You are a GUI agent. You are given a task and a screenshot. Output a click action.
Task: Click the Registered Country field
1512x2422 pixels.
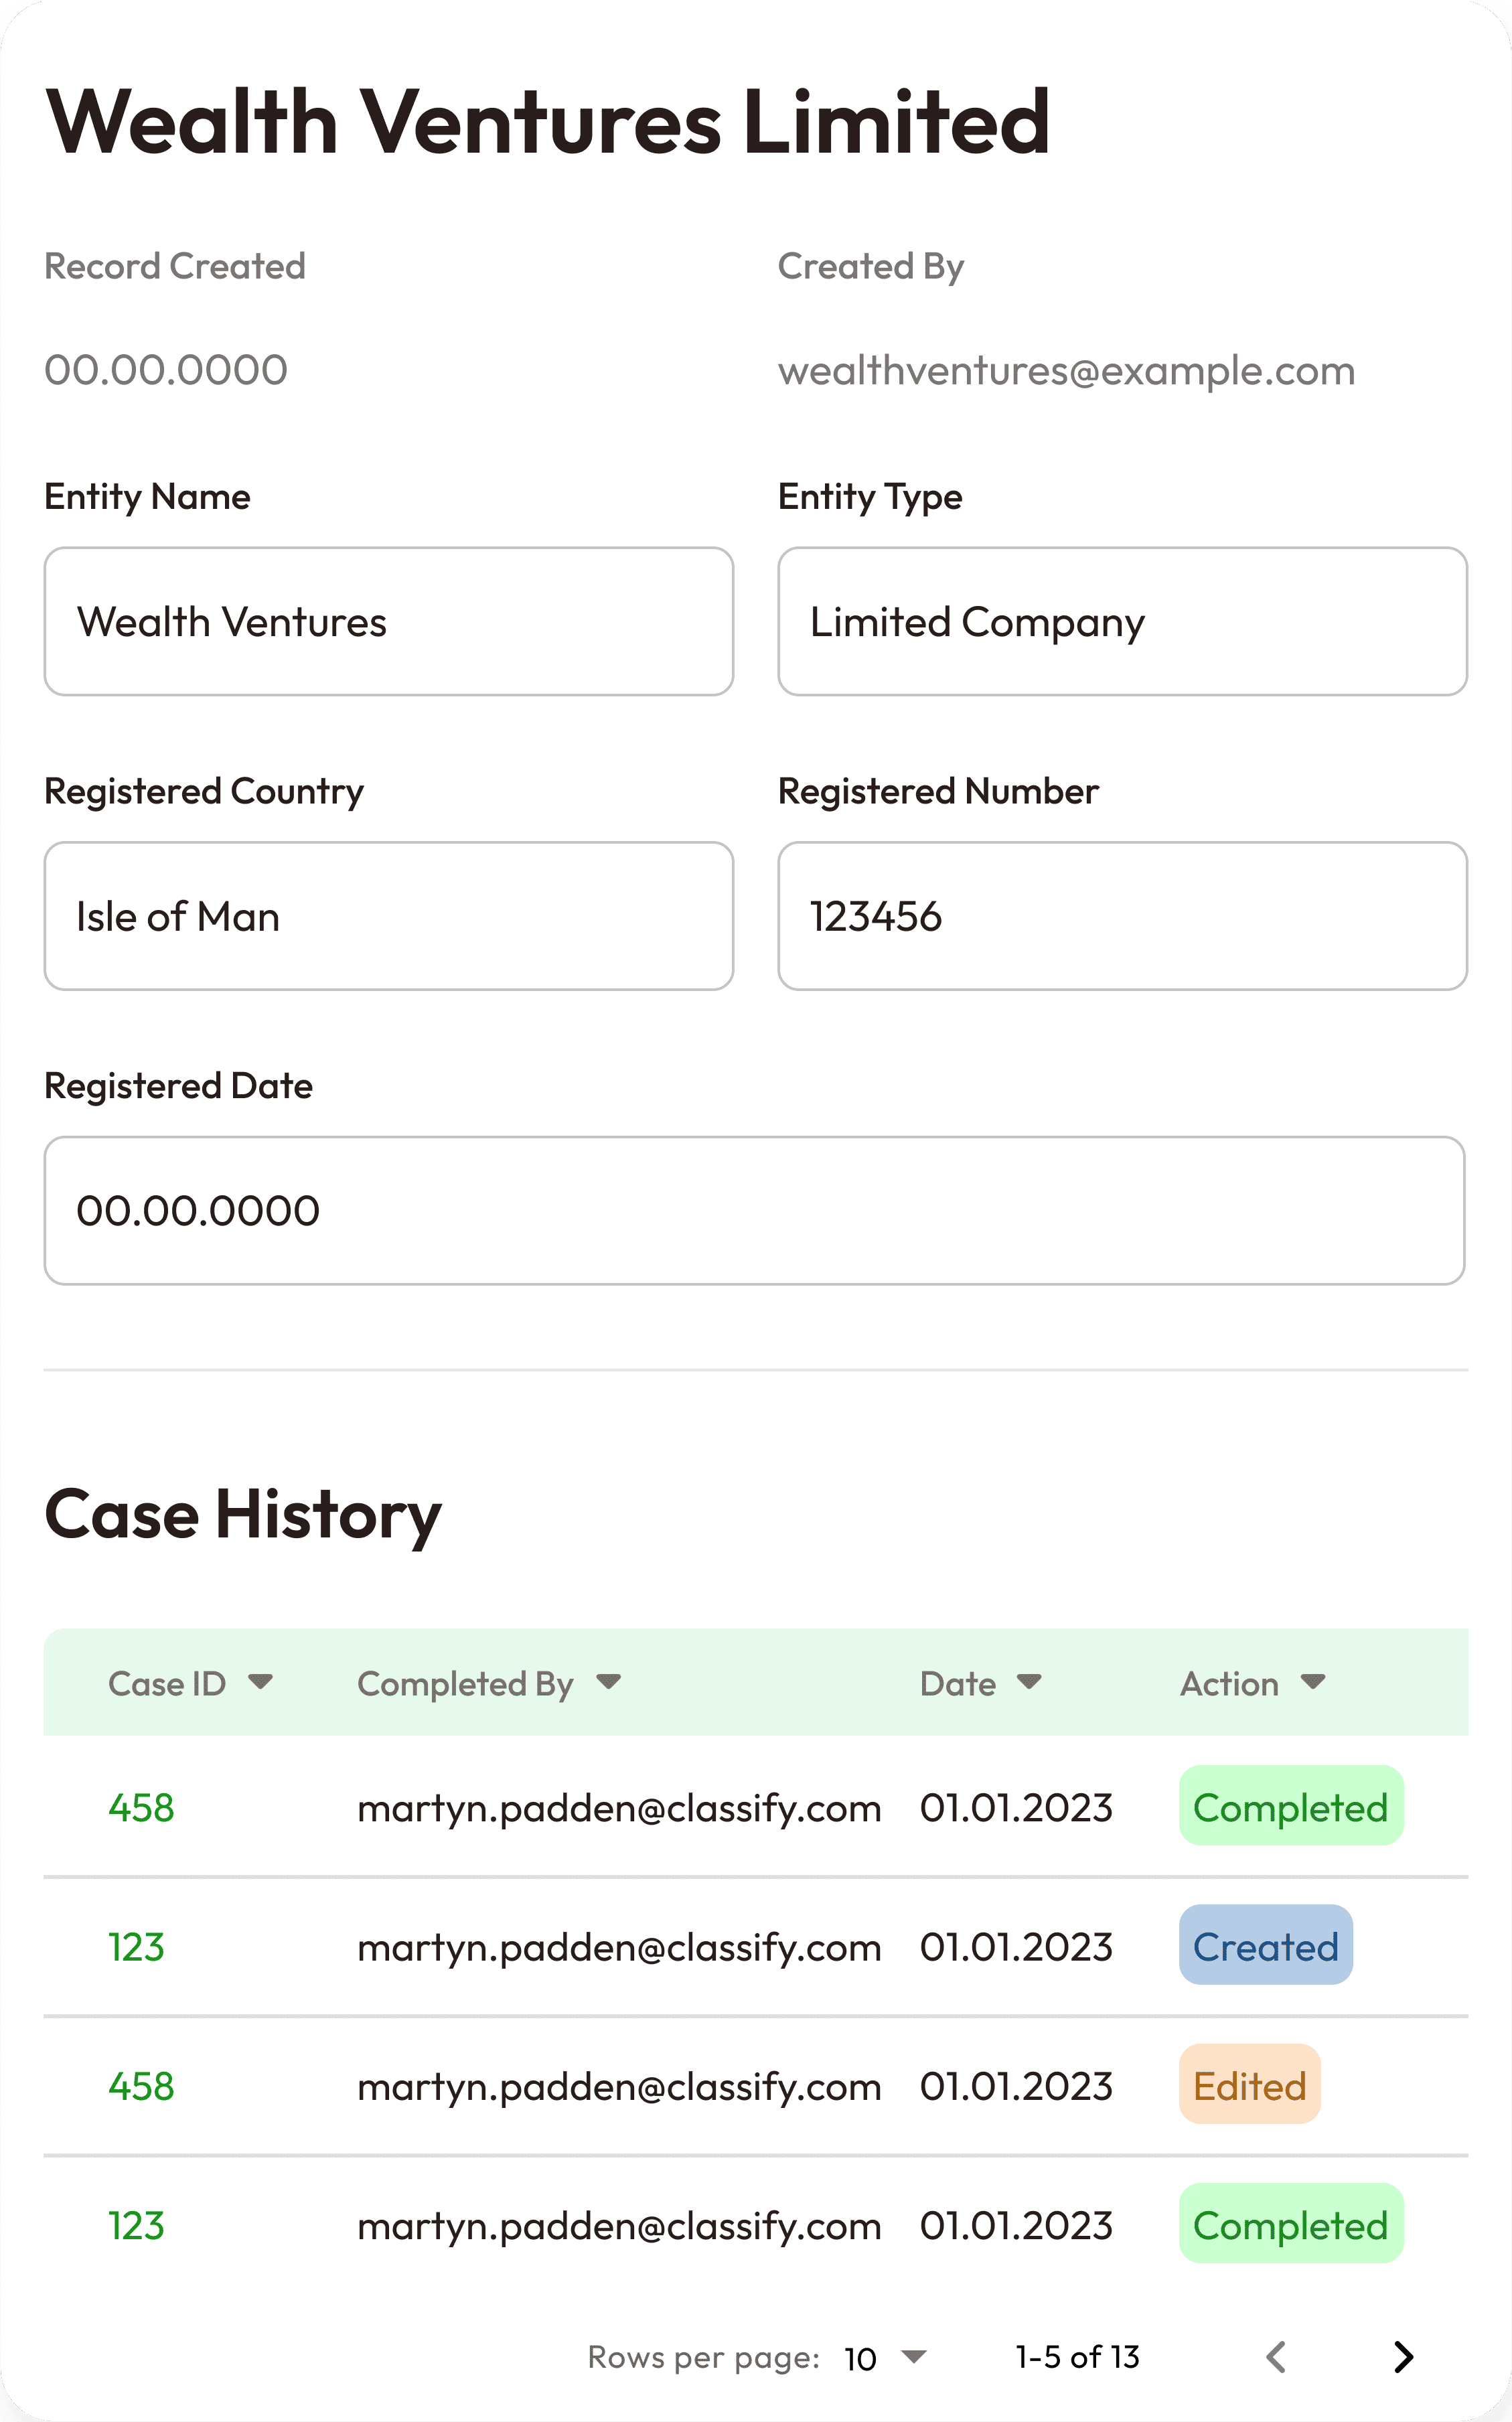tap(389, 916)
